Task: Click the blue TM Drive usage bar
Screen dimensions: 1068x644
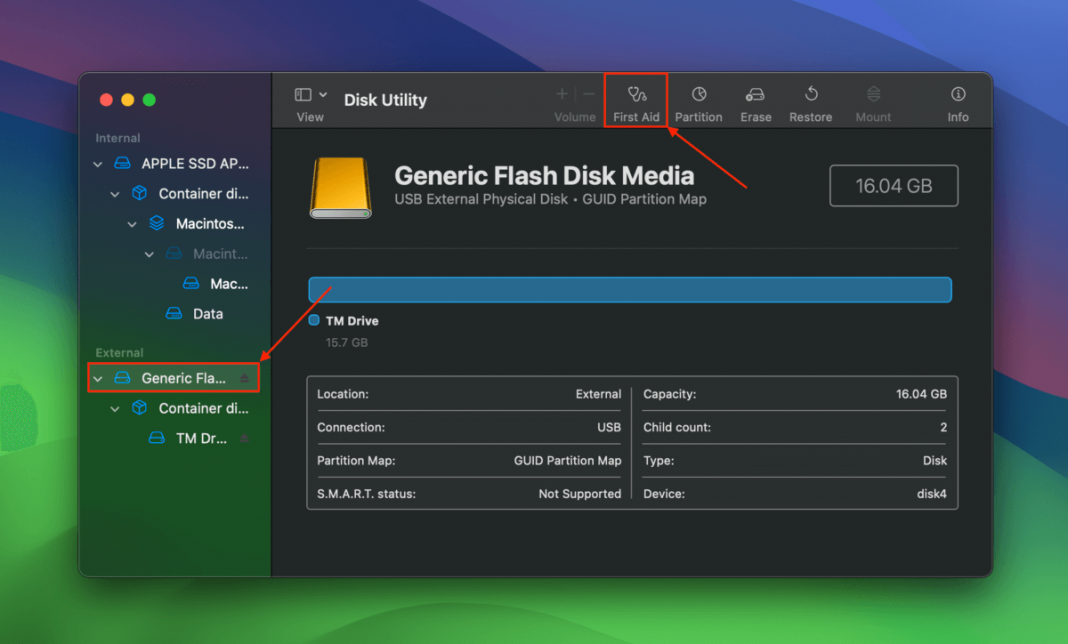Action: point(630,290)
